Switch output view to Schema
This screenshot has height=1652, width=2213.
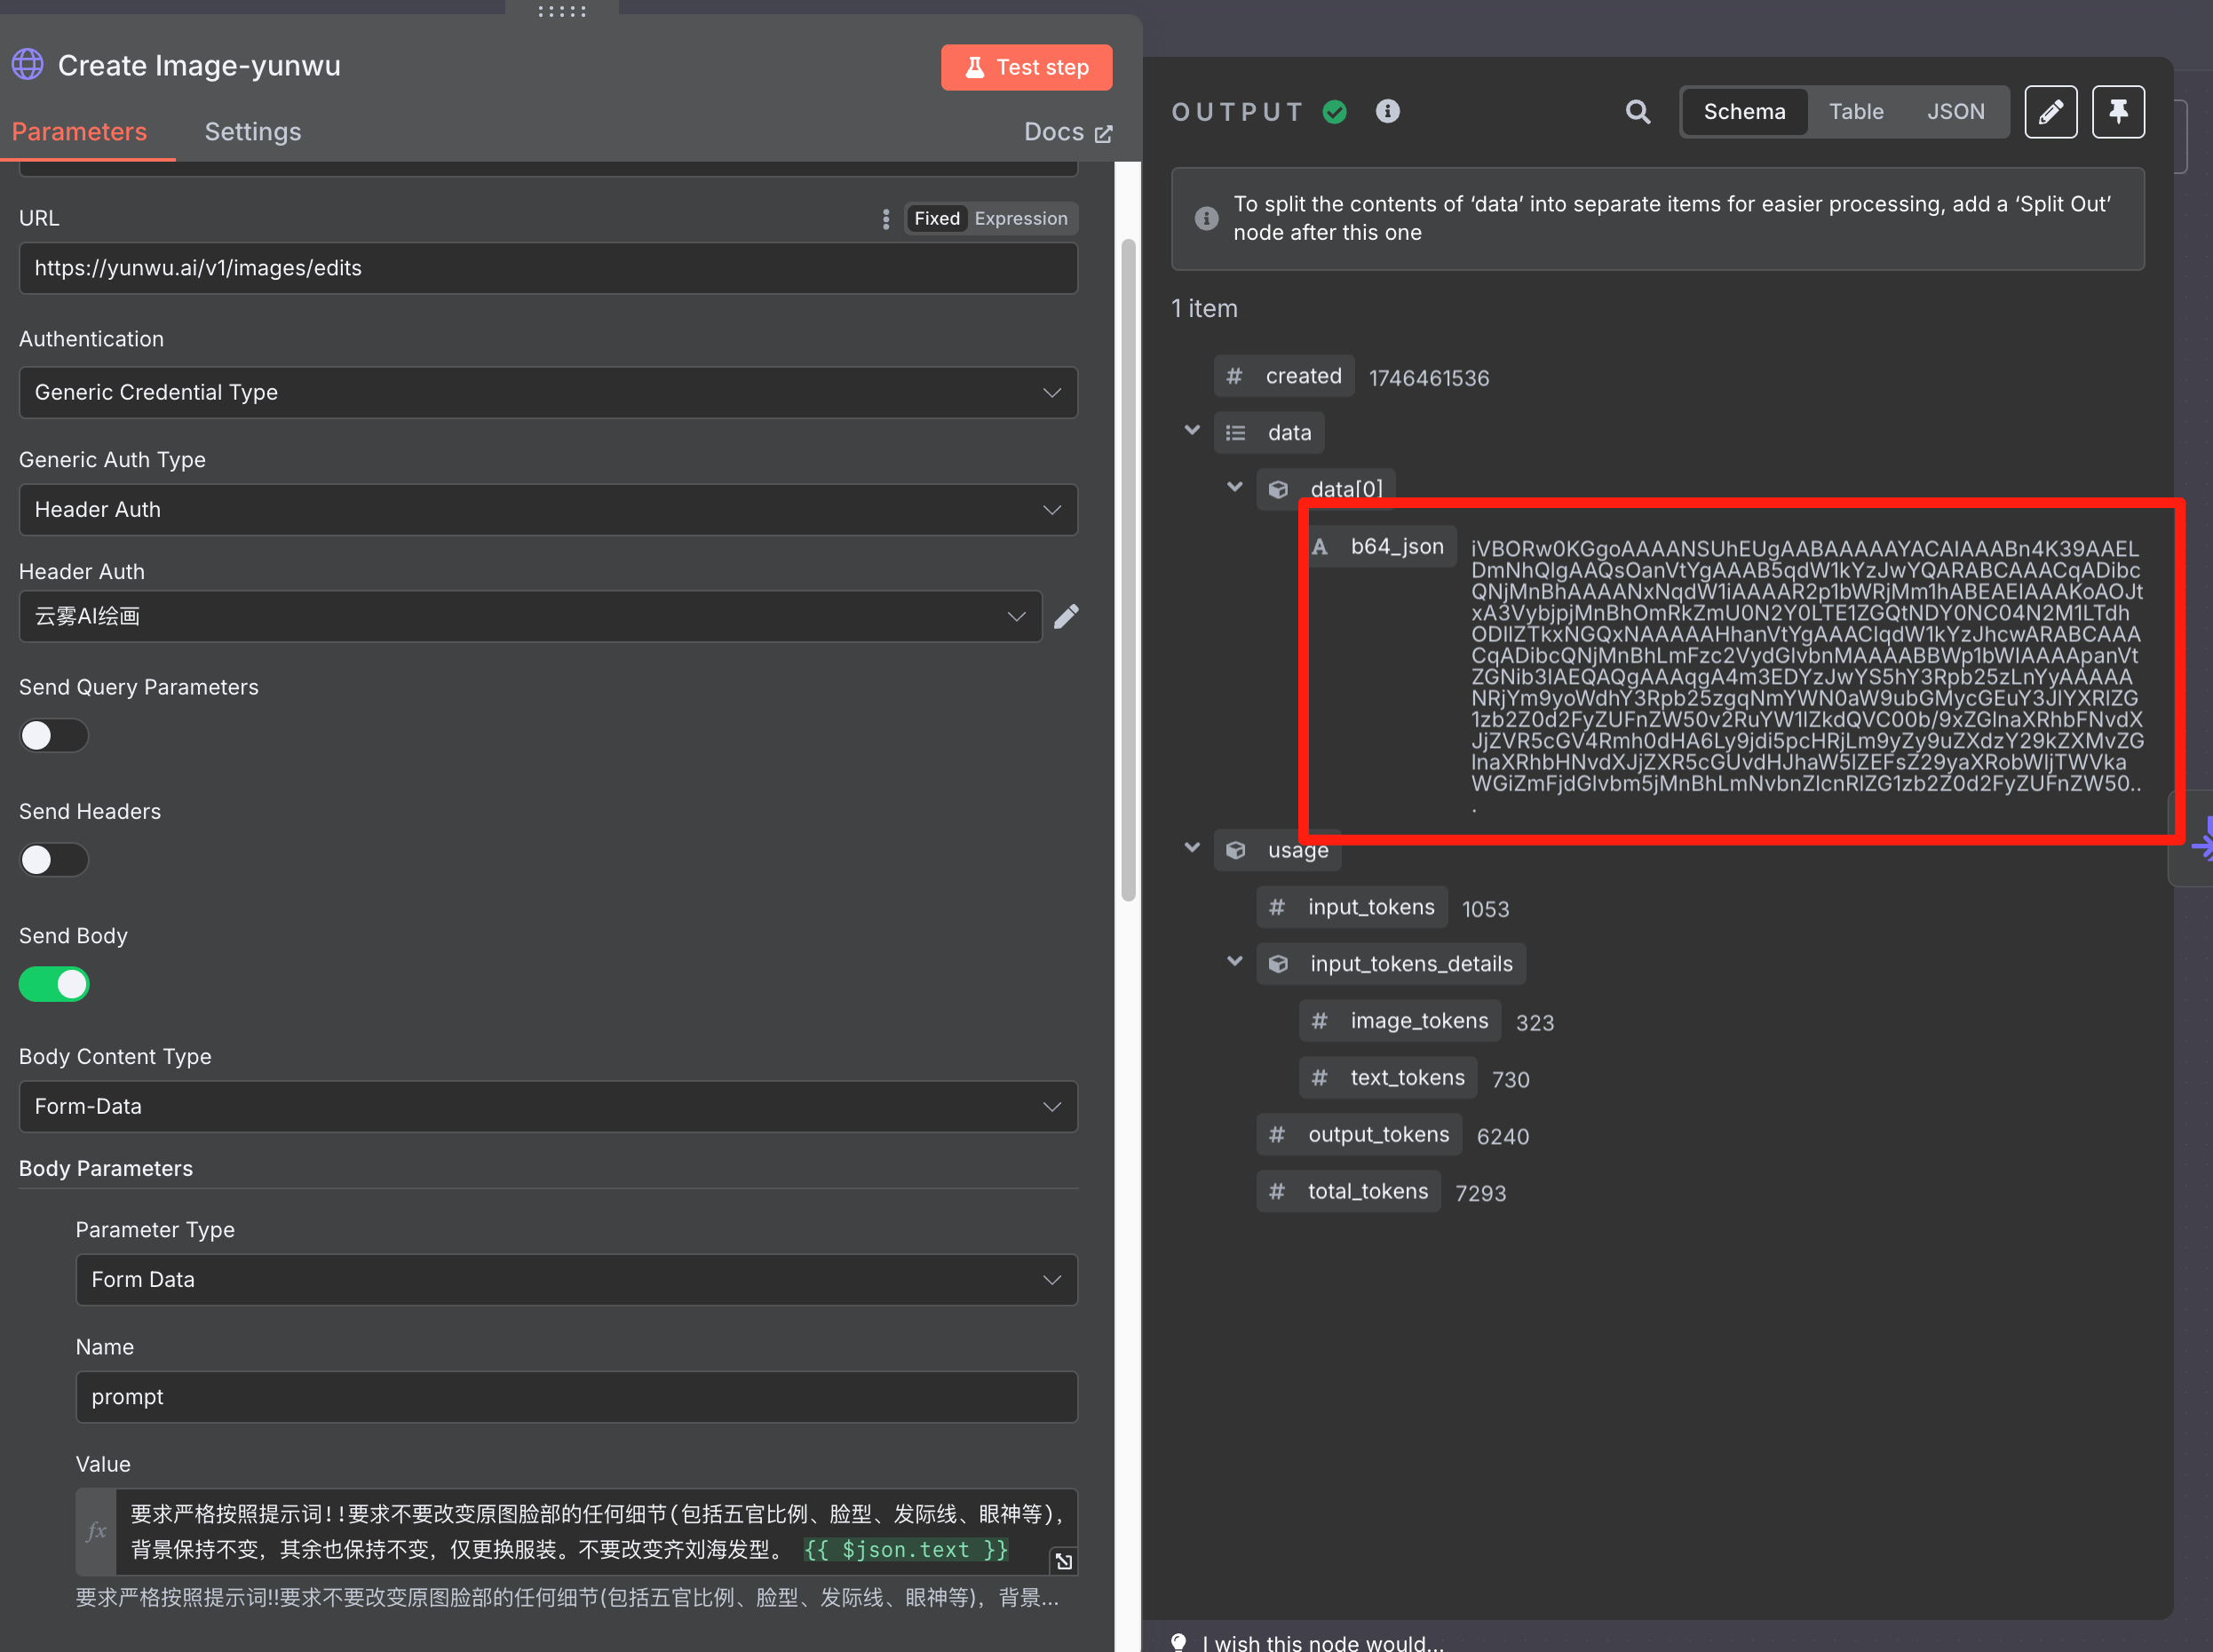(1744, 112)
